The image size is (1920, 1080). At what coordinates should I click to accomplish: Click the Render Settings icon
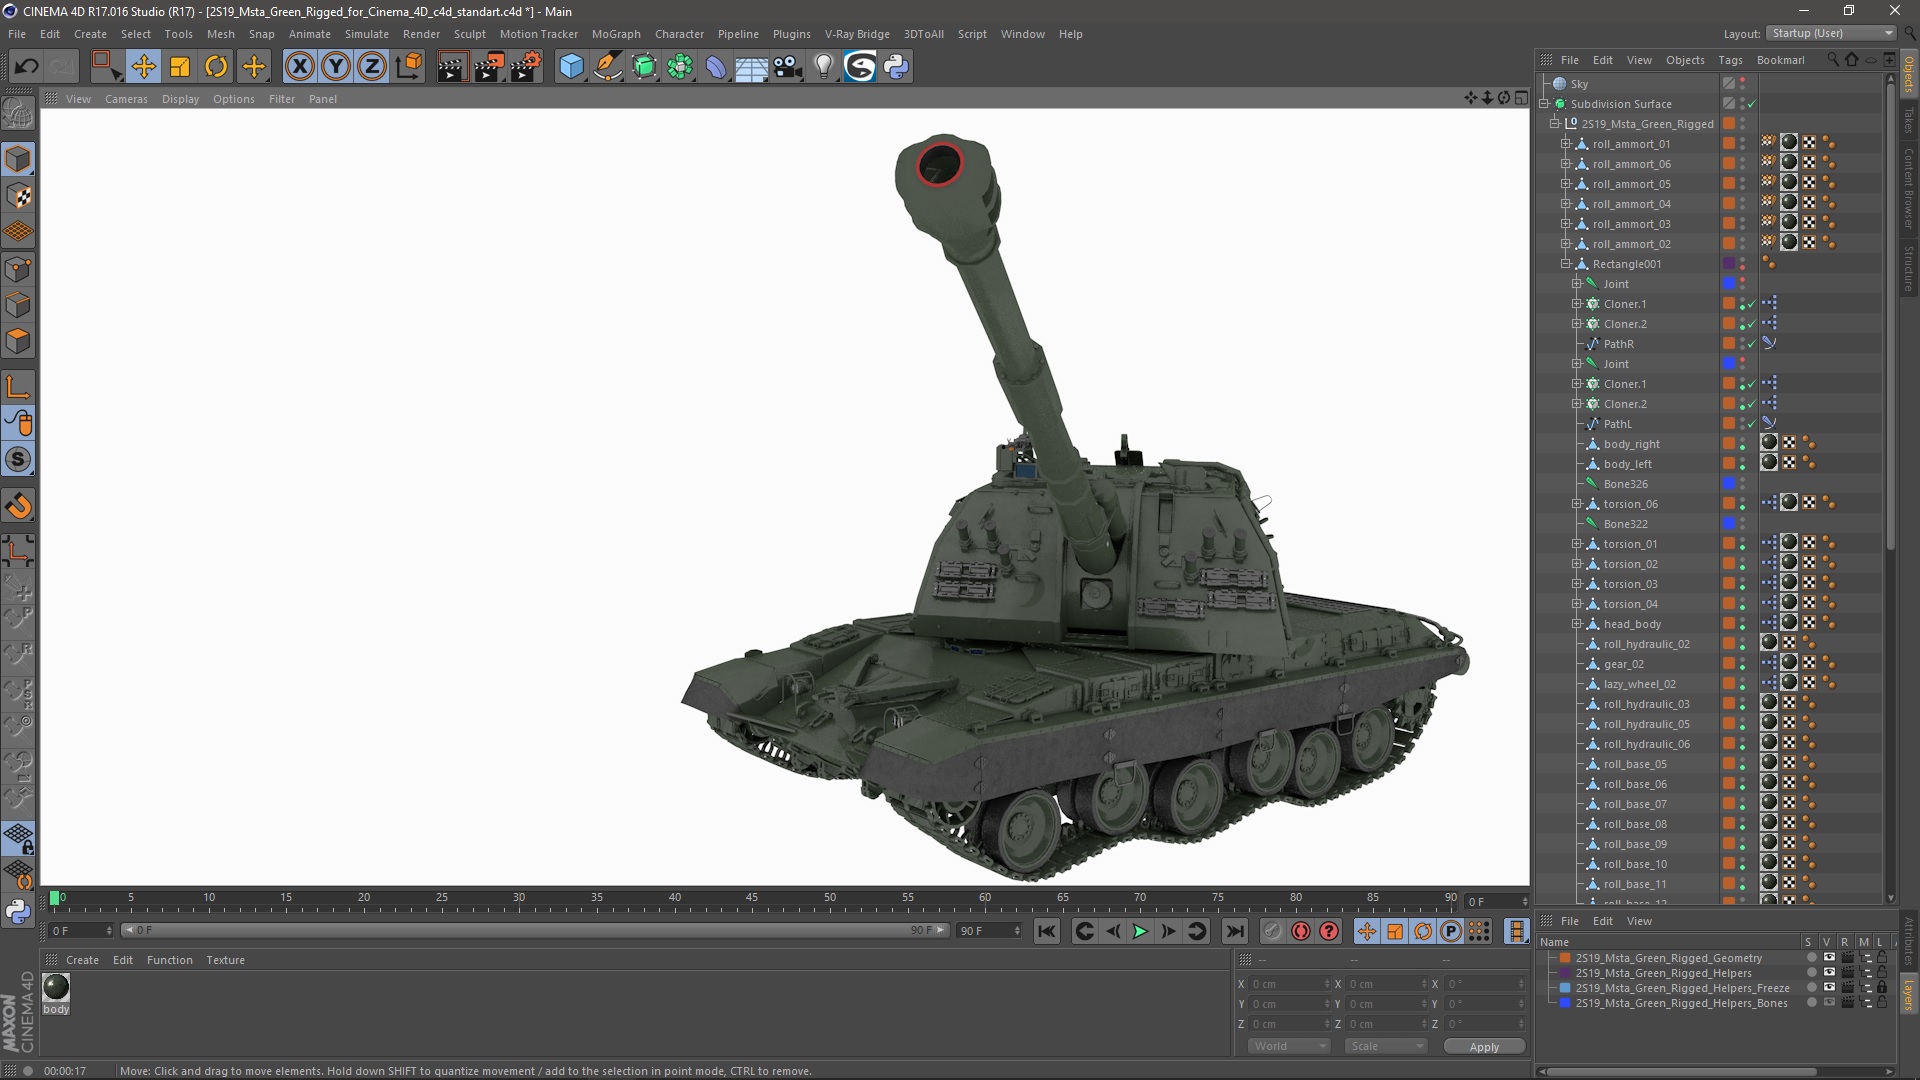[526, 65]
